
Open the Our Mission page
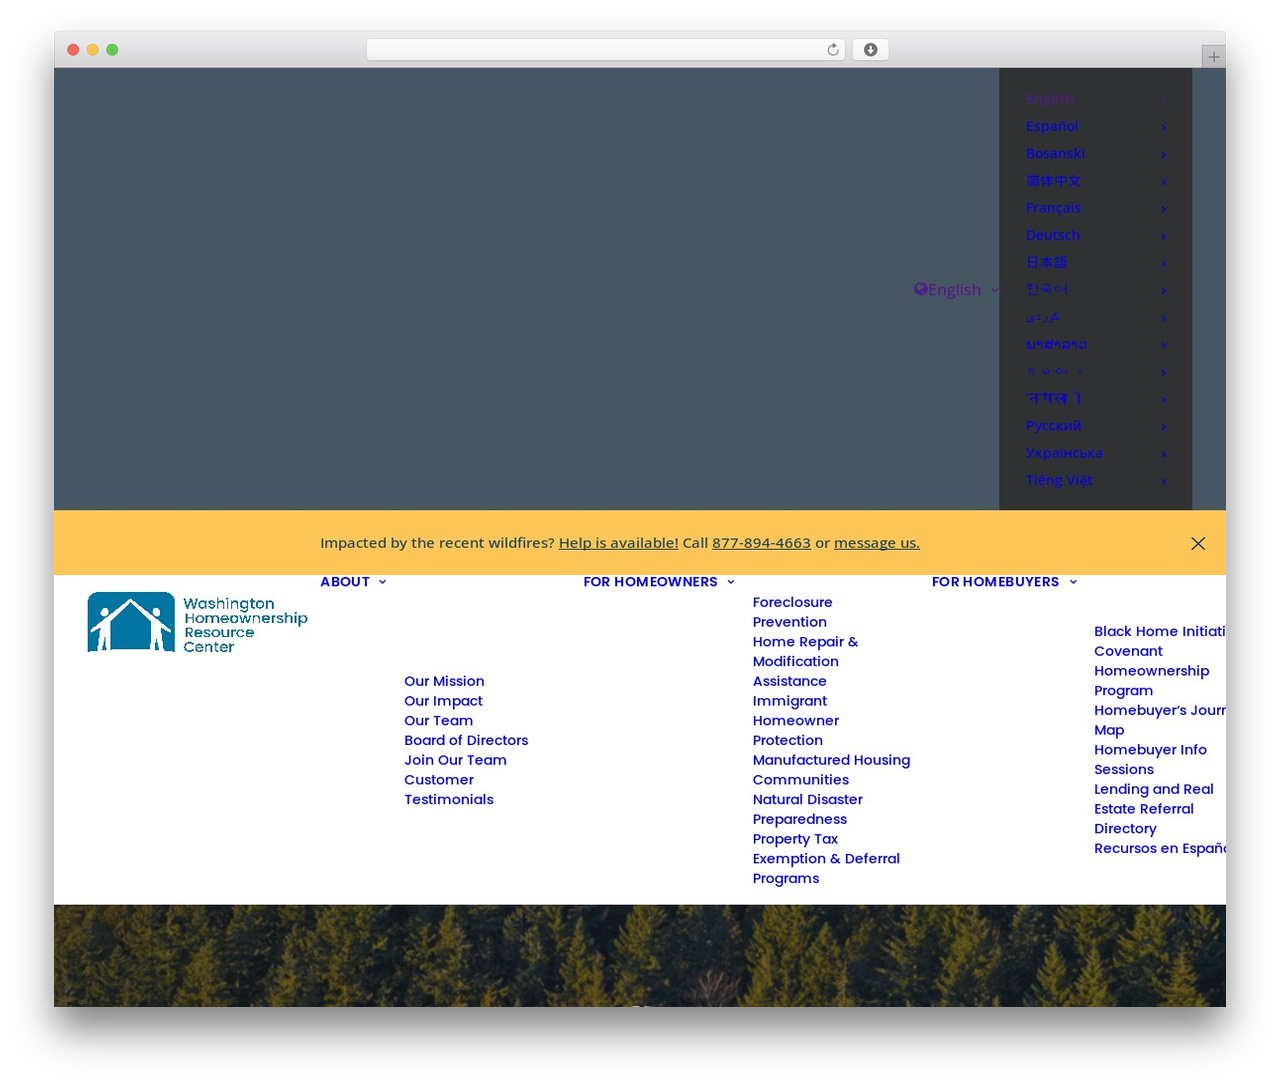point(444,681)
